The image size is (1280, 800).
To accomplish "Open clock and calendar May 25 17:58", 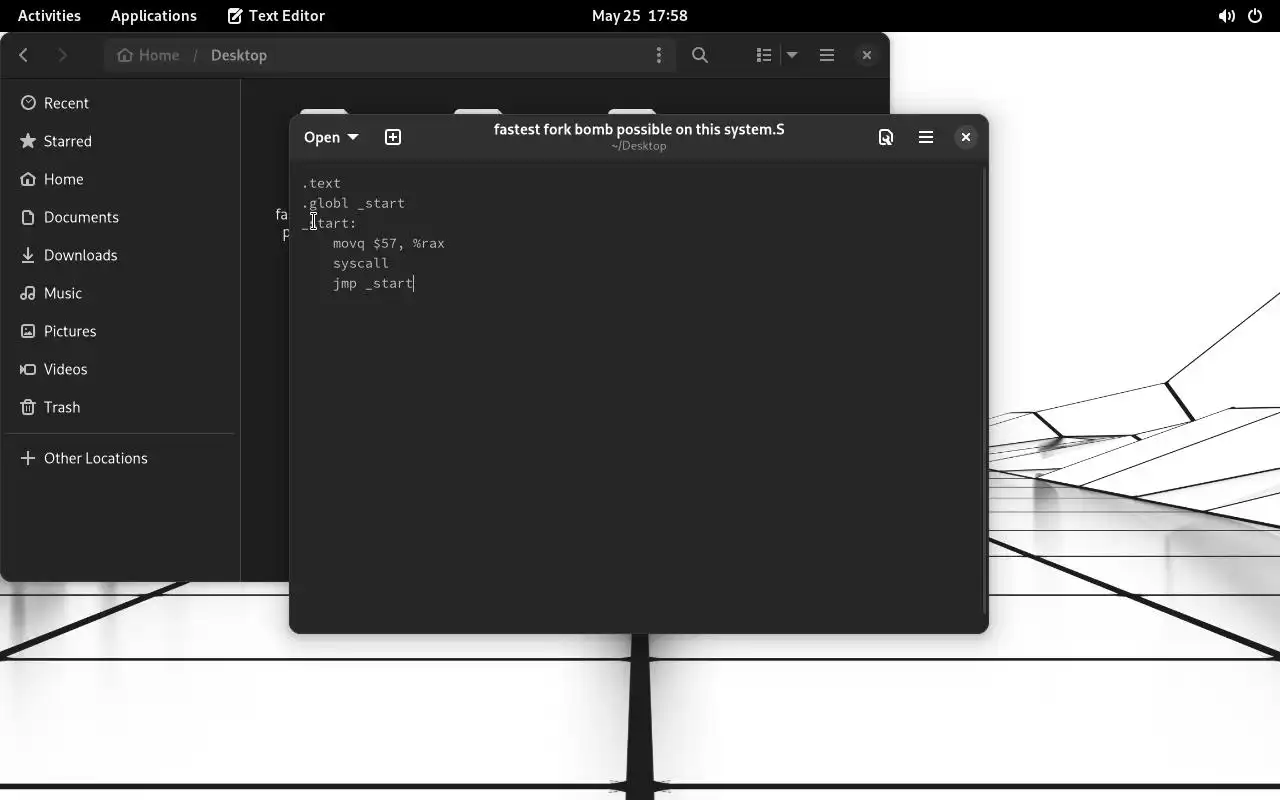I will coord(639,15).
